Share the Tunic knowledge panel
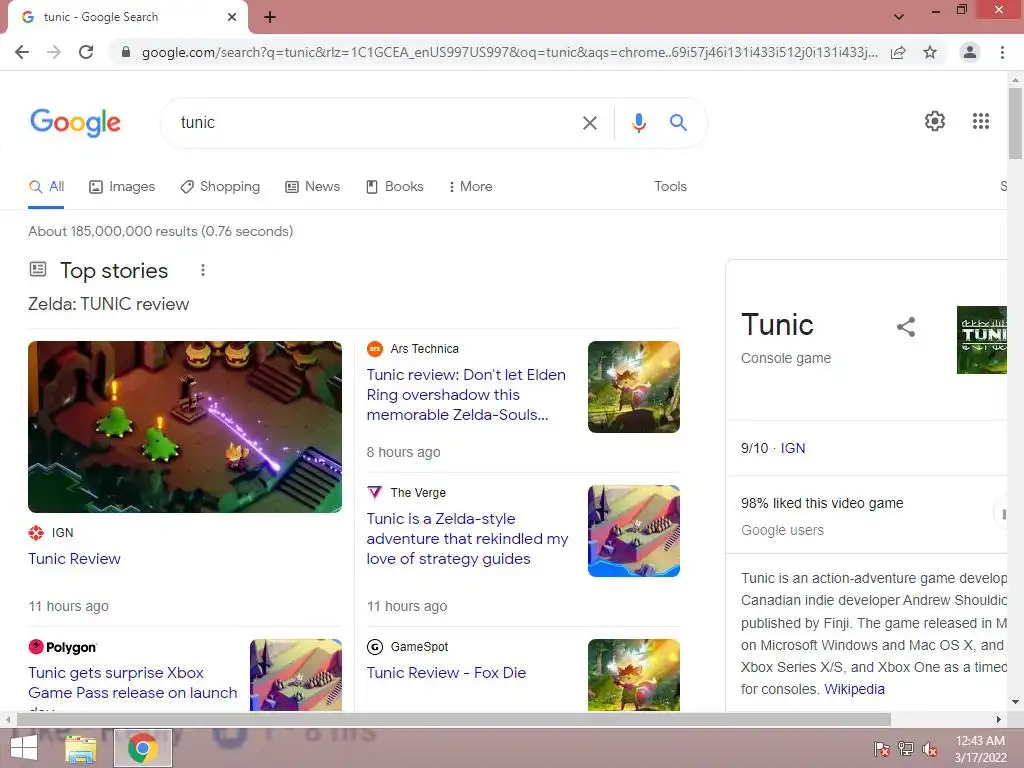 pos(906,327)
